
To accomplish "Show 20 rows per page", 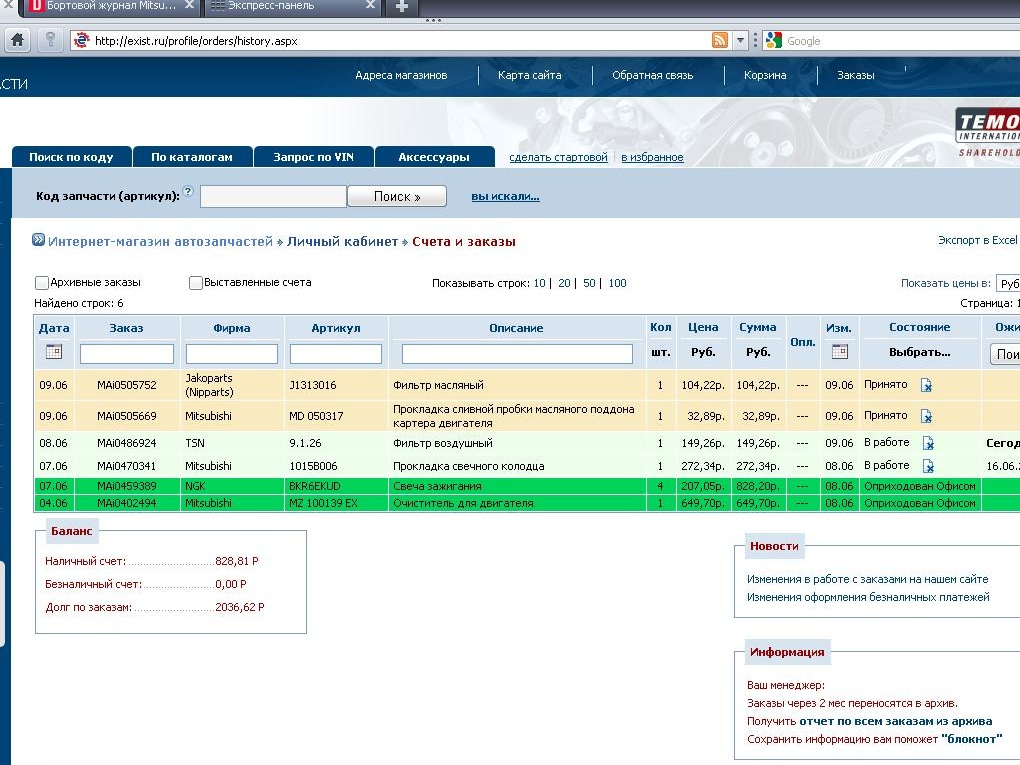I will [564, 283].
